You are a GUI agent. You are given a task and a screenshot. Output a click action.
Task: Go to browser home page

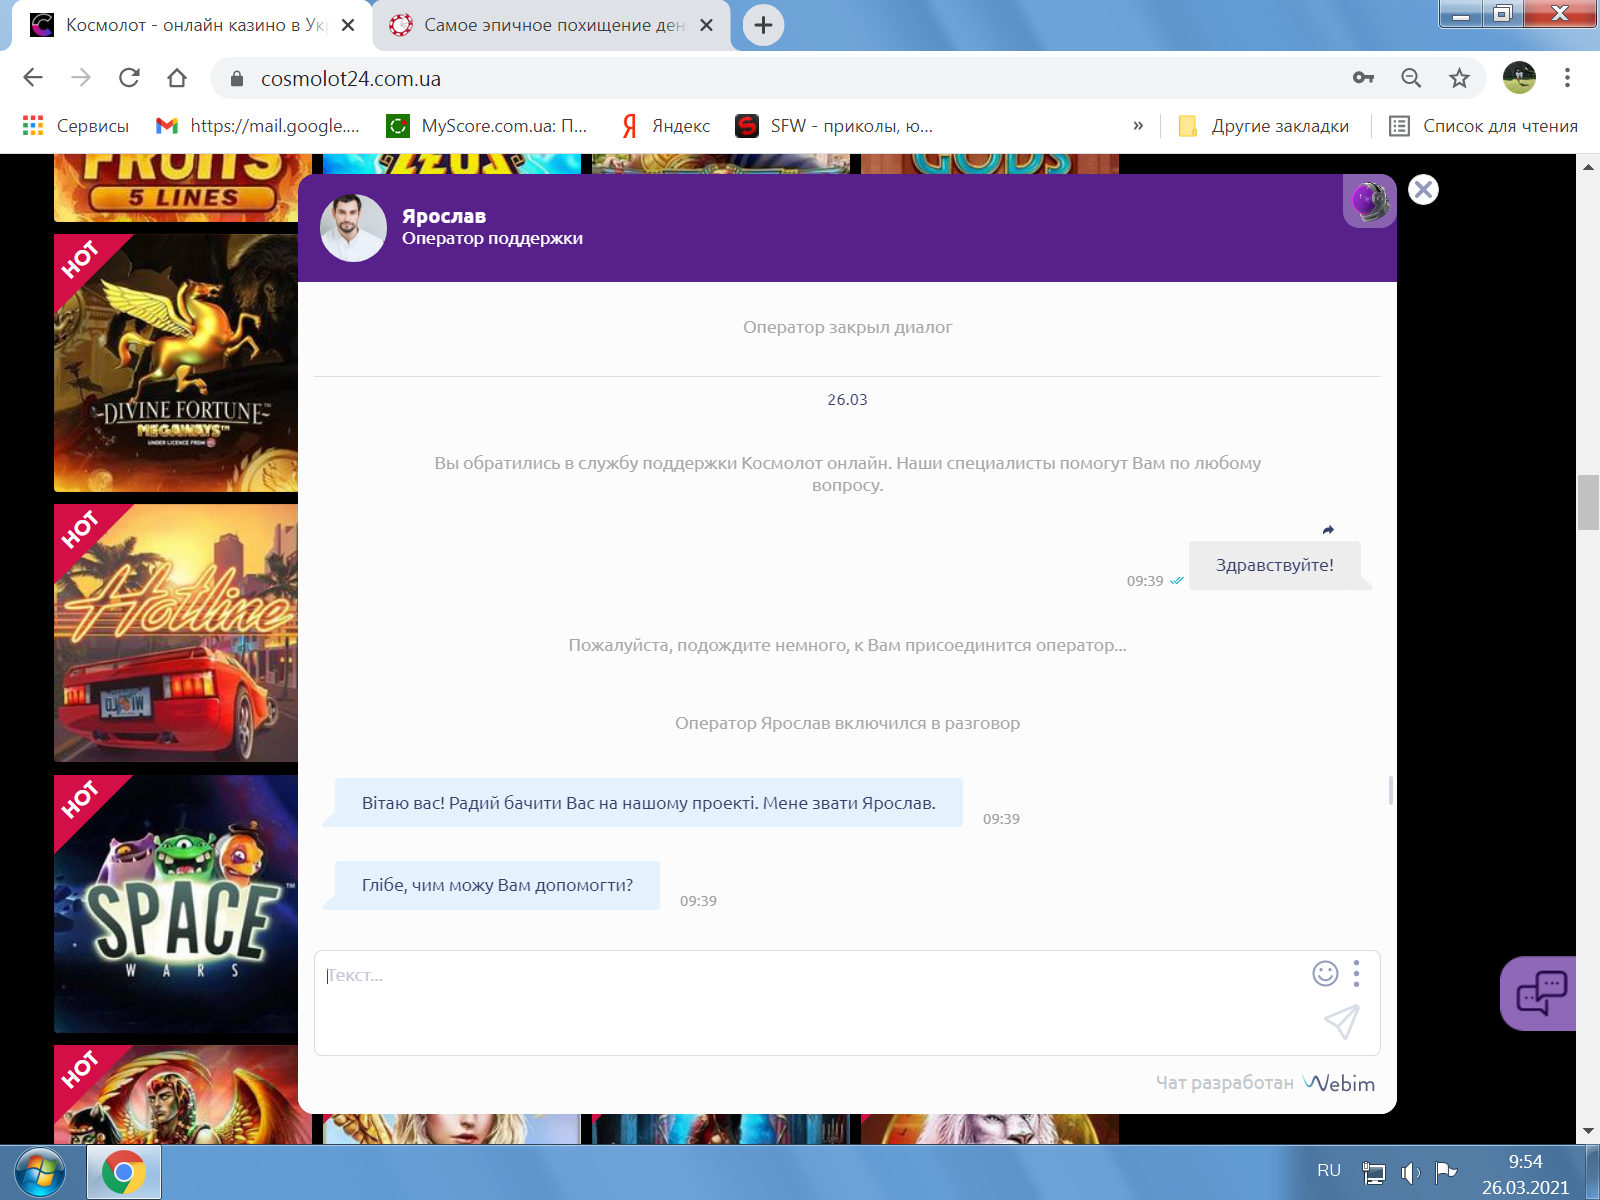(177, 78)
